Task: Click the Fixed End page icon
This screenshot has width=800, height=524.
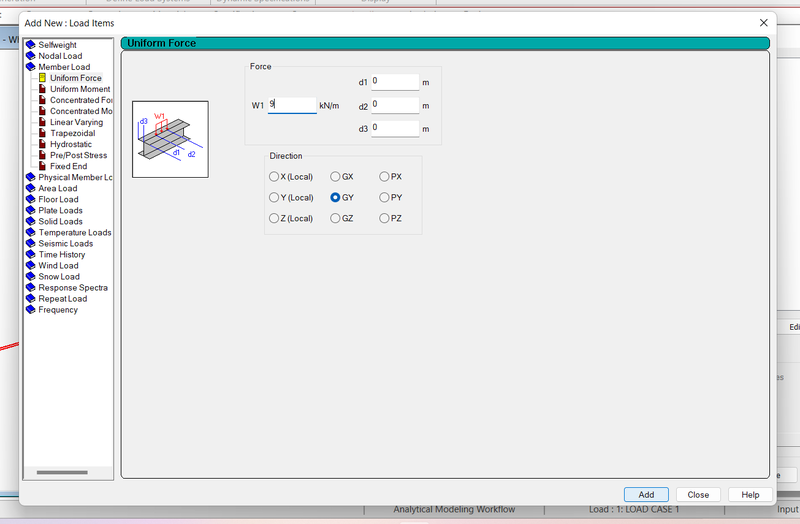Action: pyautogui.click(x=42, y=166)
